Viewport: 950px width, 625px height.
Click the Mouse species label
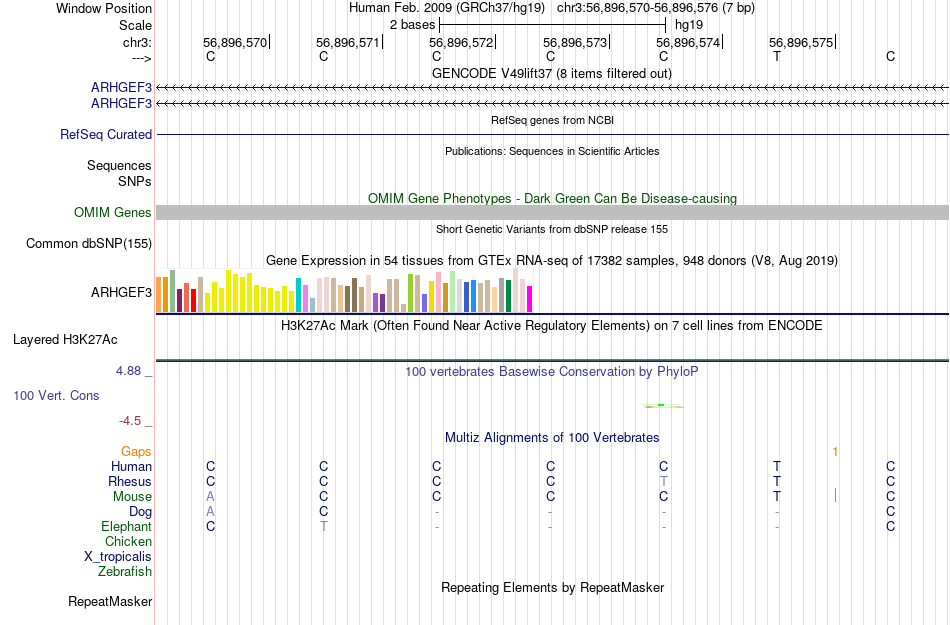point(133,497)
